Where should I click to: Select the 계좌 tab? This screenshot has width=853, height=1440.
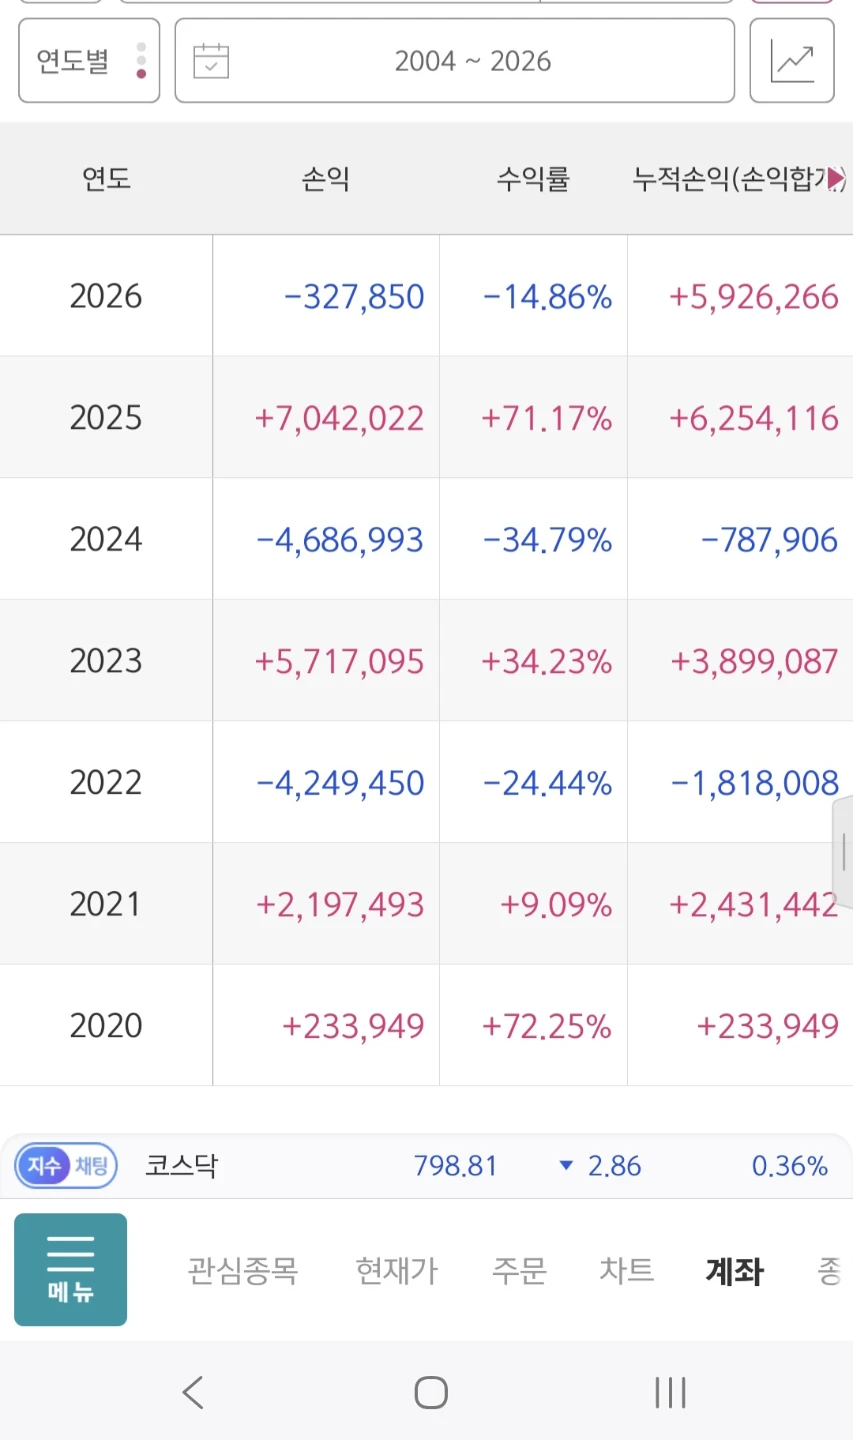click(735, 1270)
